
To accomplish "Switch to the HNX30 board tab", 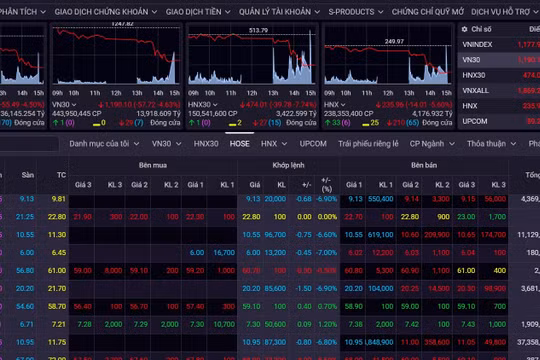I will pos(206,144).
